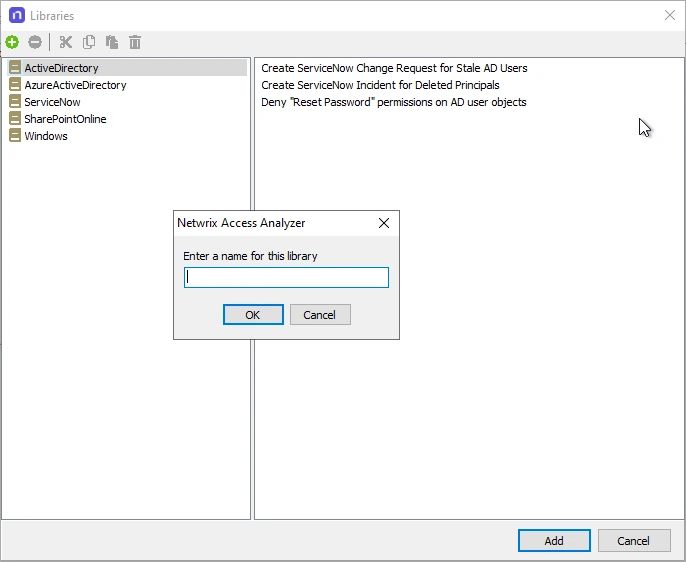Select the Windows library
The height and width of the screenshot is (562, 686).
click(46, 136)
